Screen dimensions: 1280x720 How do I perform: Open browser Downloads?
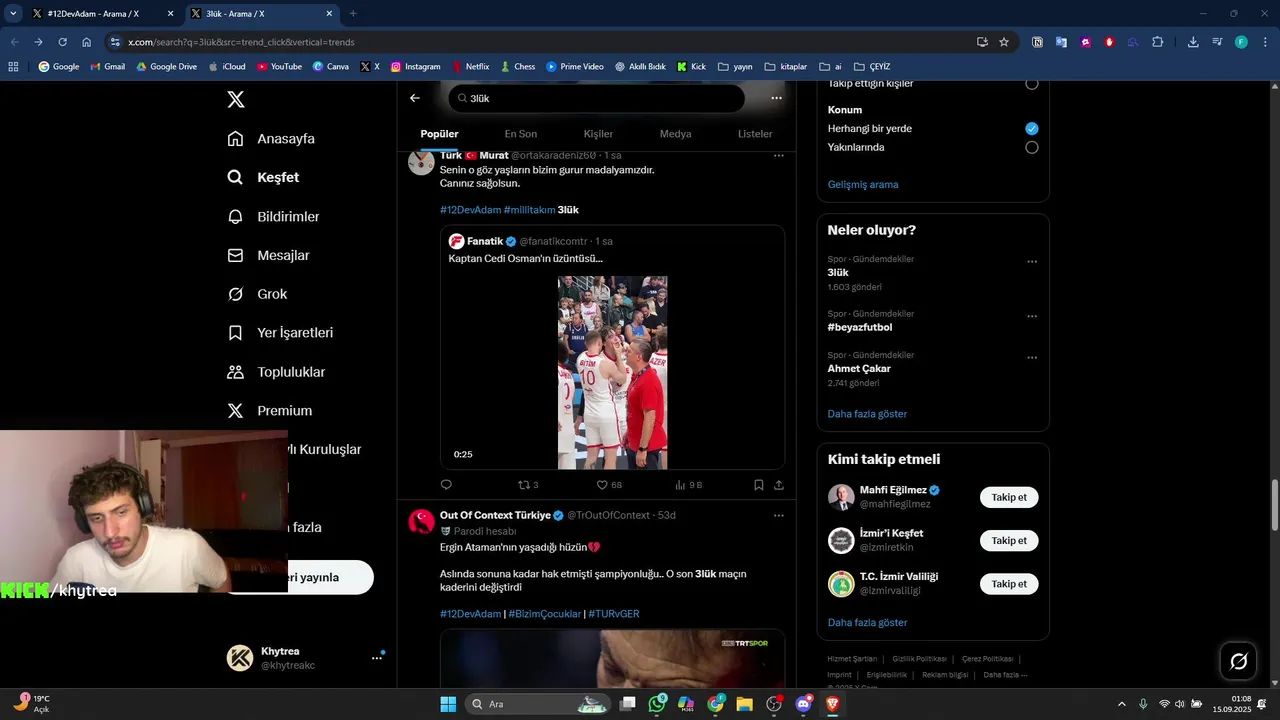[1193, 42]
